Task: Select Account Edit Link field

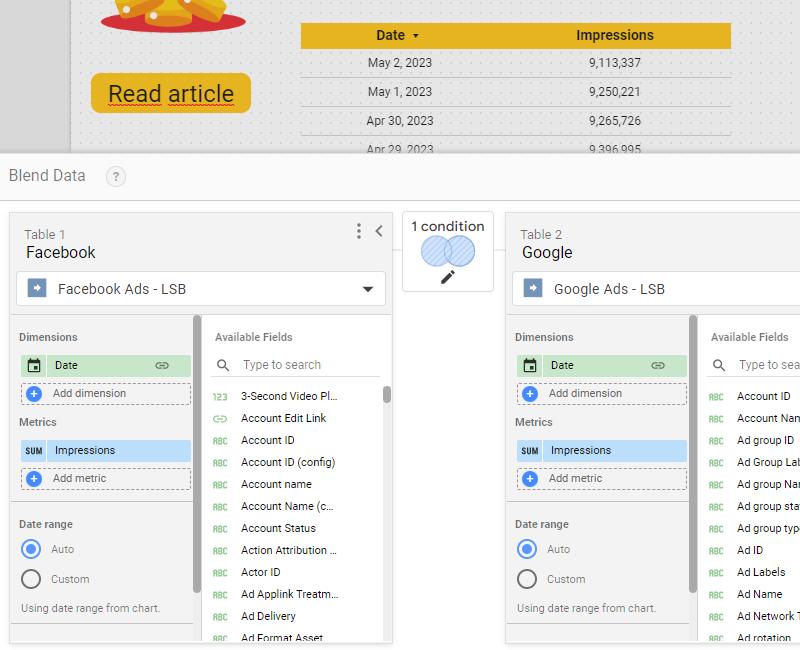Action: point(283,418)
